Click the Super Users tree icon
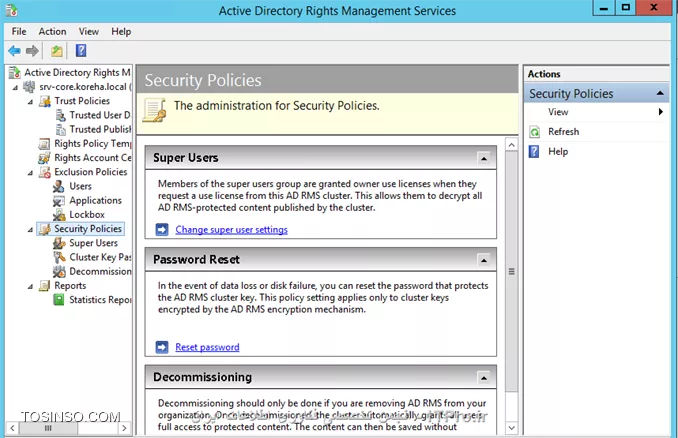The image size is (678, 438). pyautogui.click(x=59, y=243)
